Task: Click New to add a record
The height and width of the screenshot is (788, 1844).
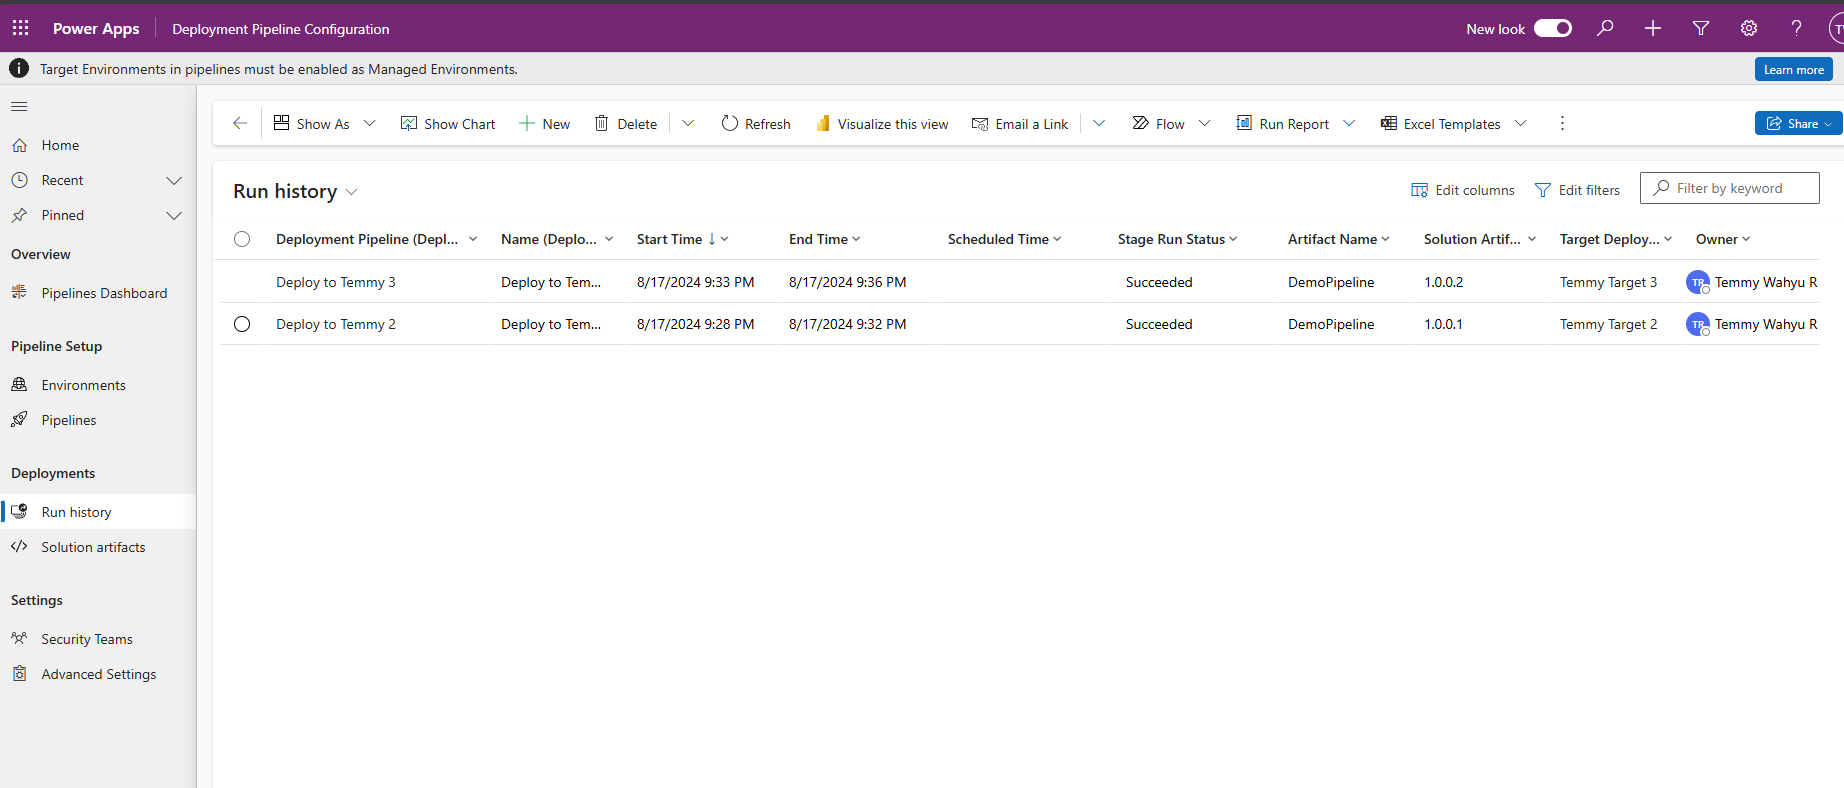Action: click(544, 123)
